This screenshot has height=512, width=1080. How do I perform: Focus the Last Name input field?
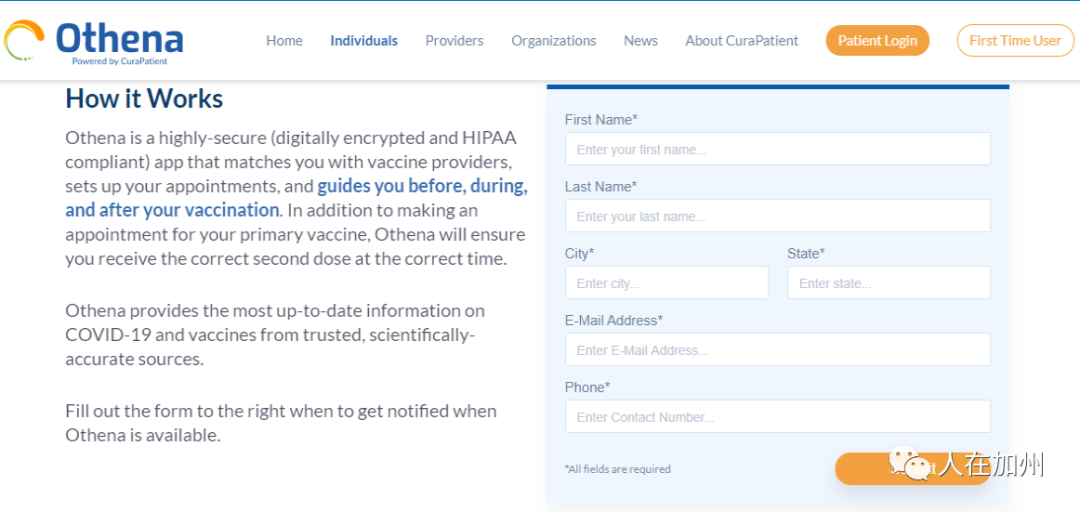pyautogui.click(x=778, y=216)
